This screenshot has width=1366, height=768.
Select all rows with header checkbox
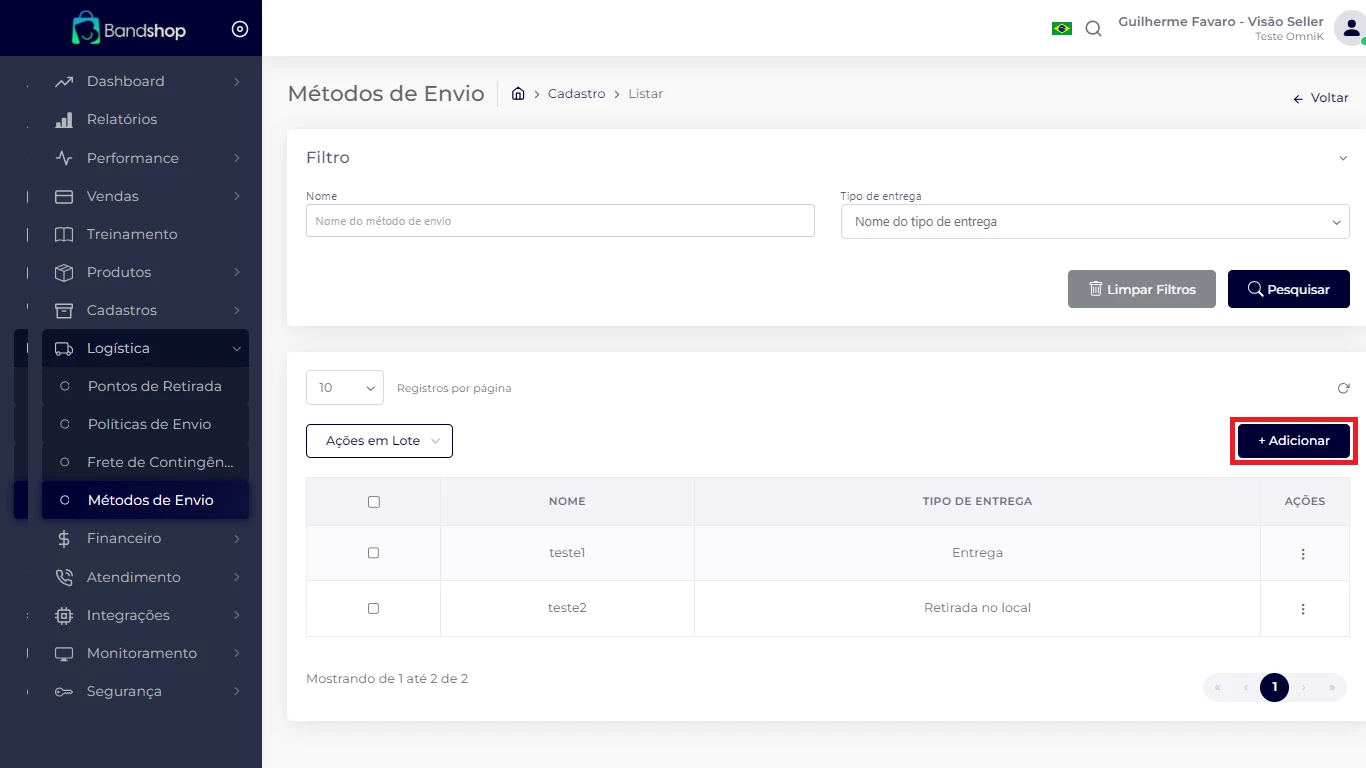(x=374, y=502)
